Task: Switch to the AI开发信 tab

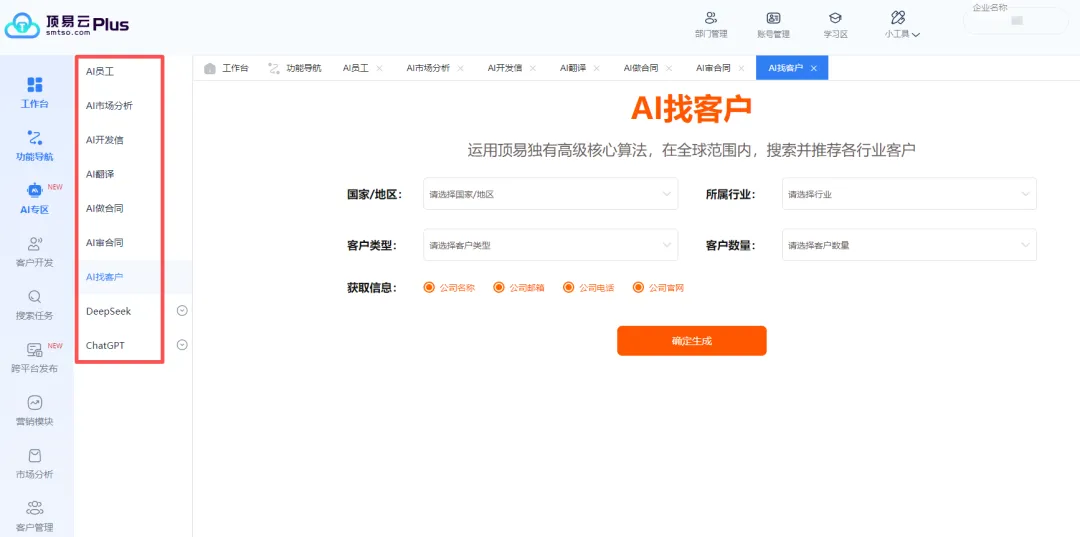Action: (x=505, y=68)
